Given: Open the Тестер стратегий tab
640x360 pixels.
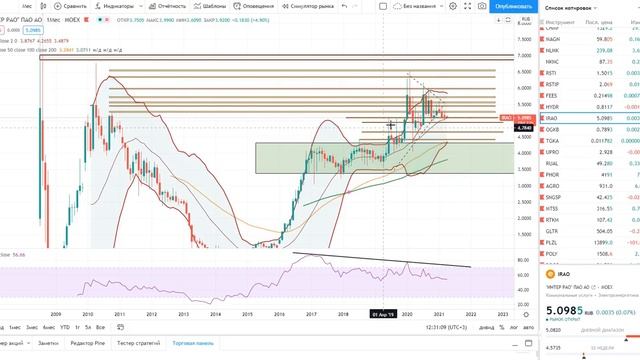Looking at the screenshot, I should (x=138, y=343).
